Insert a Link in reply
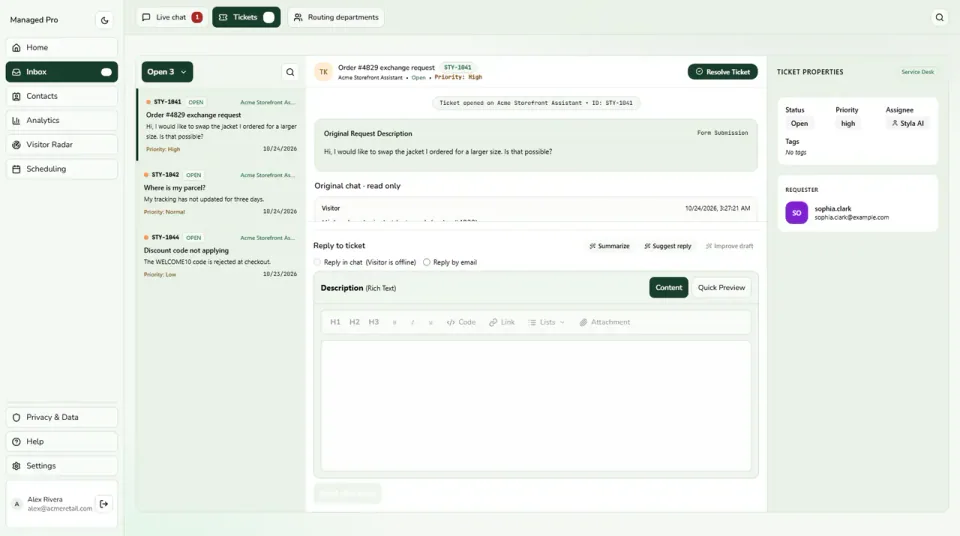This screenshot has width=960, height=536. point(502,322)
